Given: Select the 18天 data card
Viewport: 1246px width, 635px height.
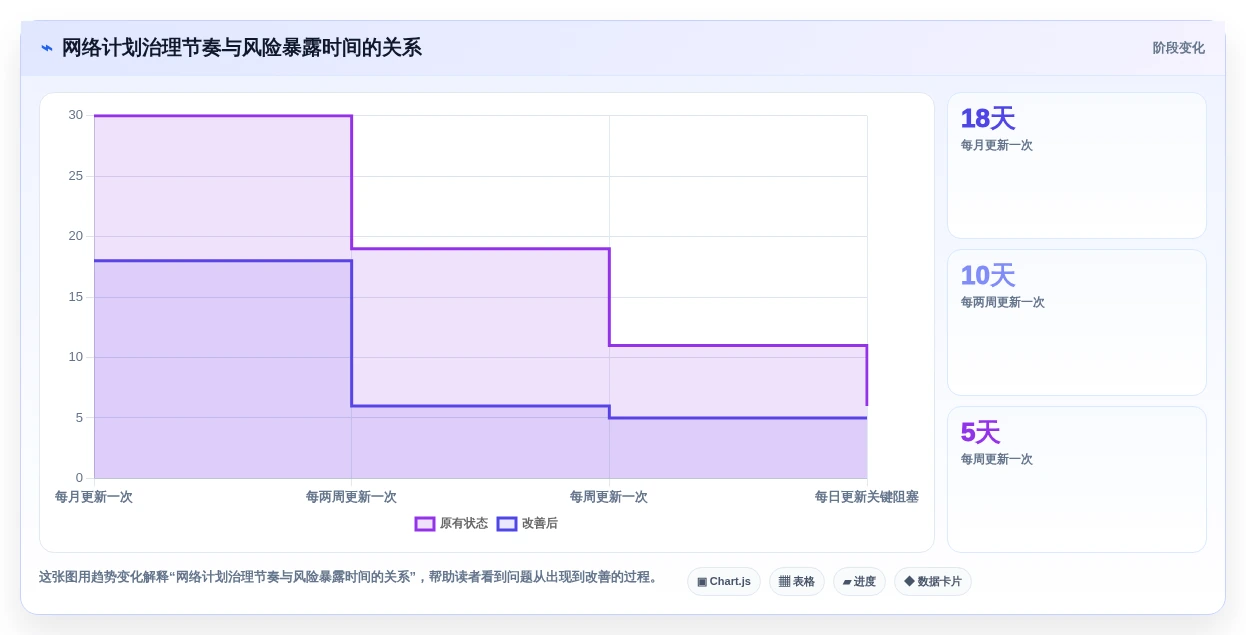Looking at the screenshot, I should [x=1077, y=165].
